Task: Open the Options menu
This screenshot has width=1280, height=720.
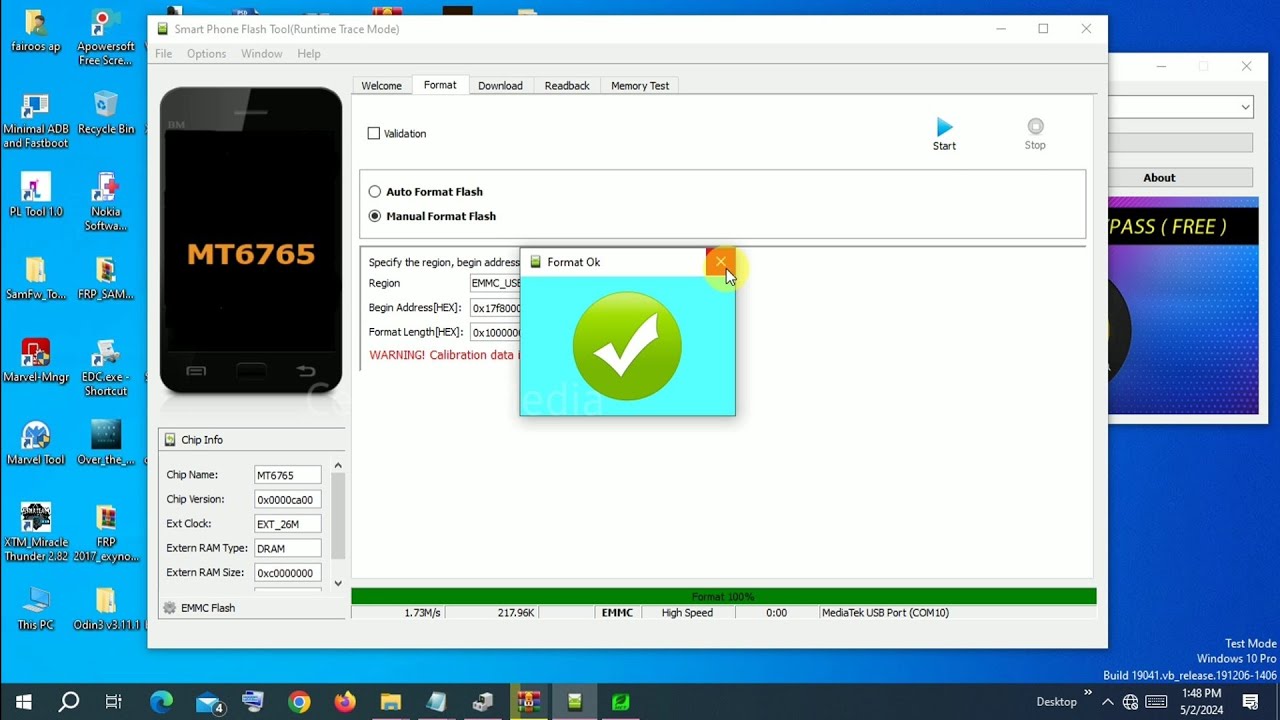Action: pyautogui.click(x=206, y=53)
